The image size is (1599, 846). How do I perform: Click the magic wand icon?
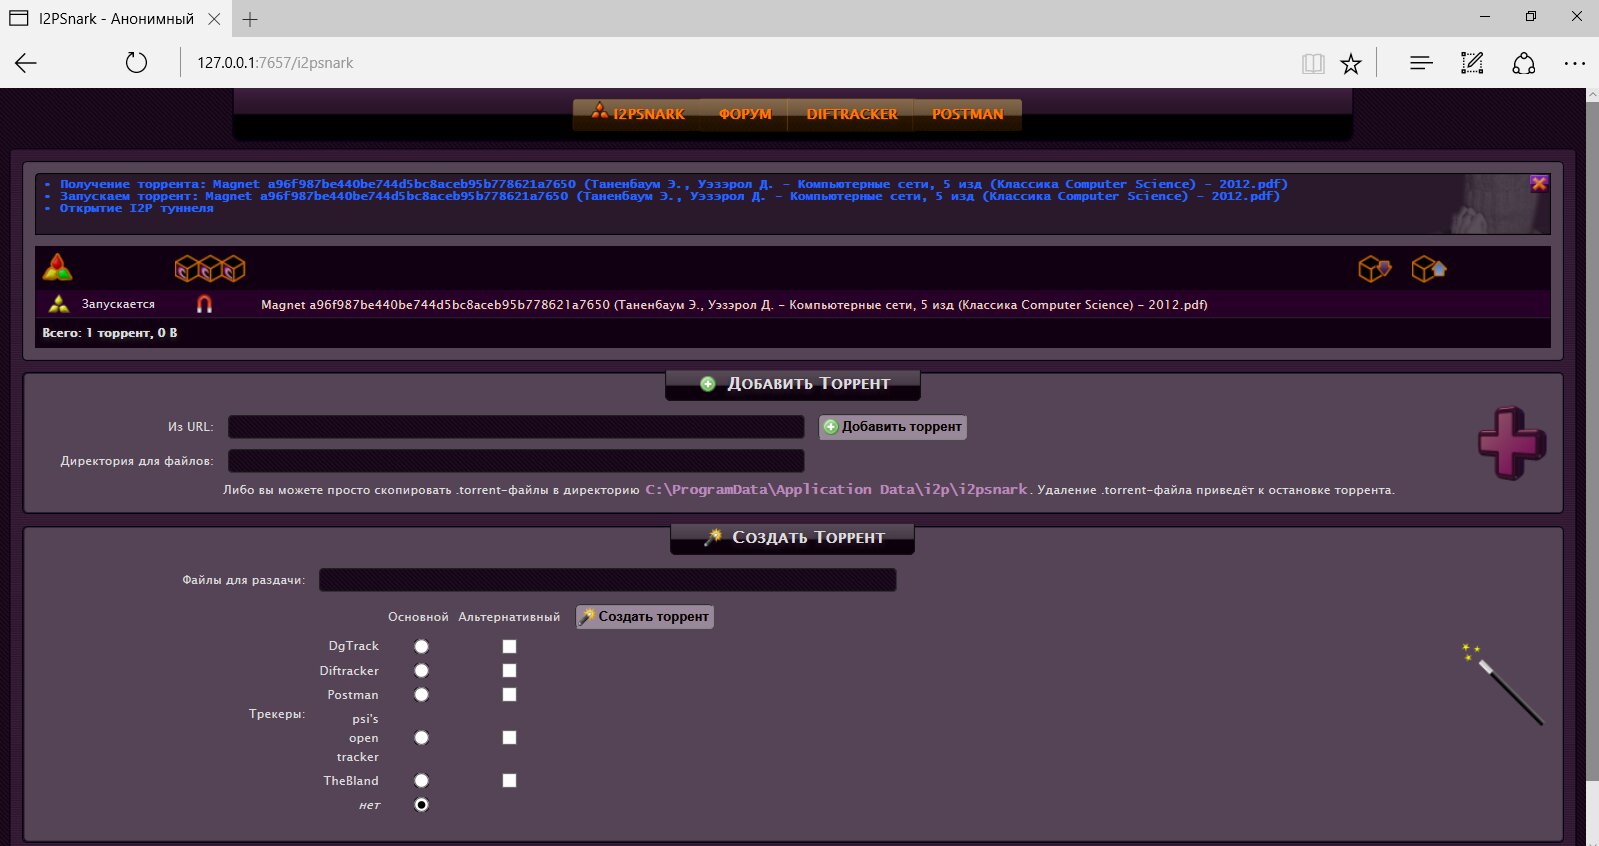(x=1503, y=684)
